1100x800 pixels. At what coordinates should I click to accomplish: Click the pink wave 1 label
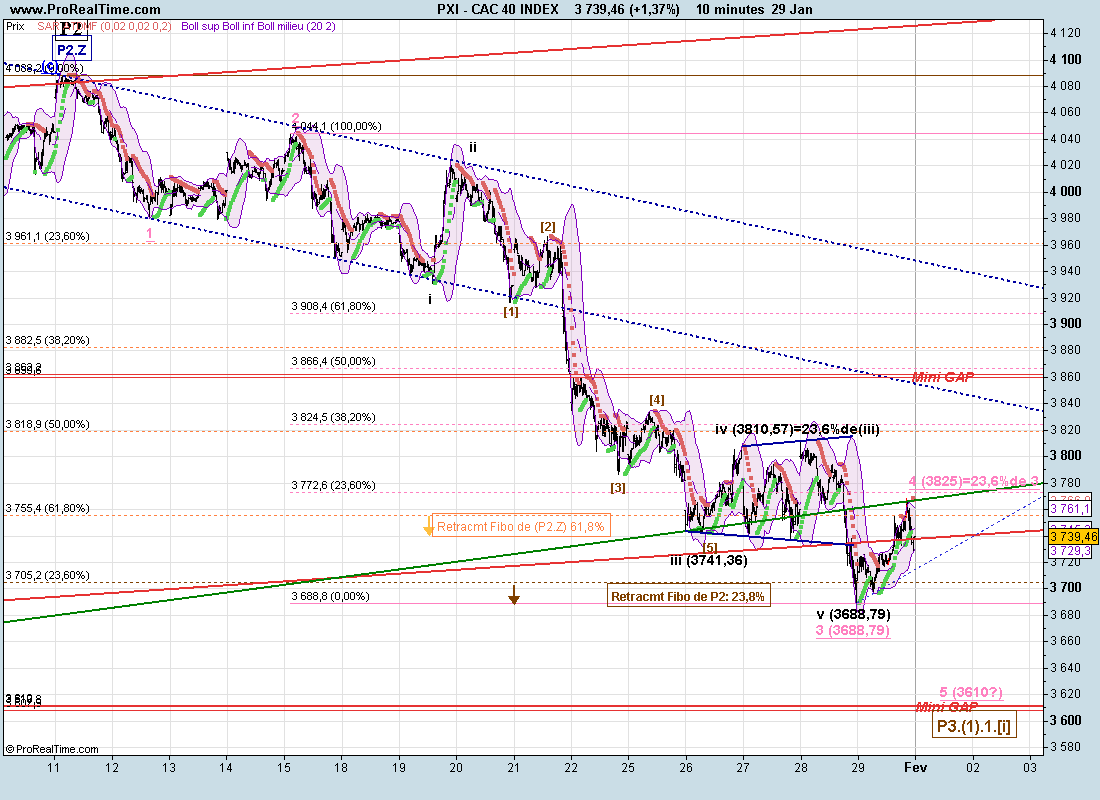150,234
